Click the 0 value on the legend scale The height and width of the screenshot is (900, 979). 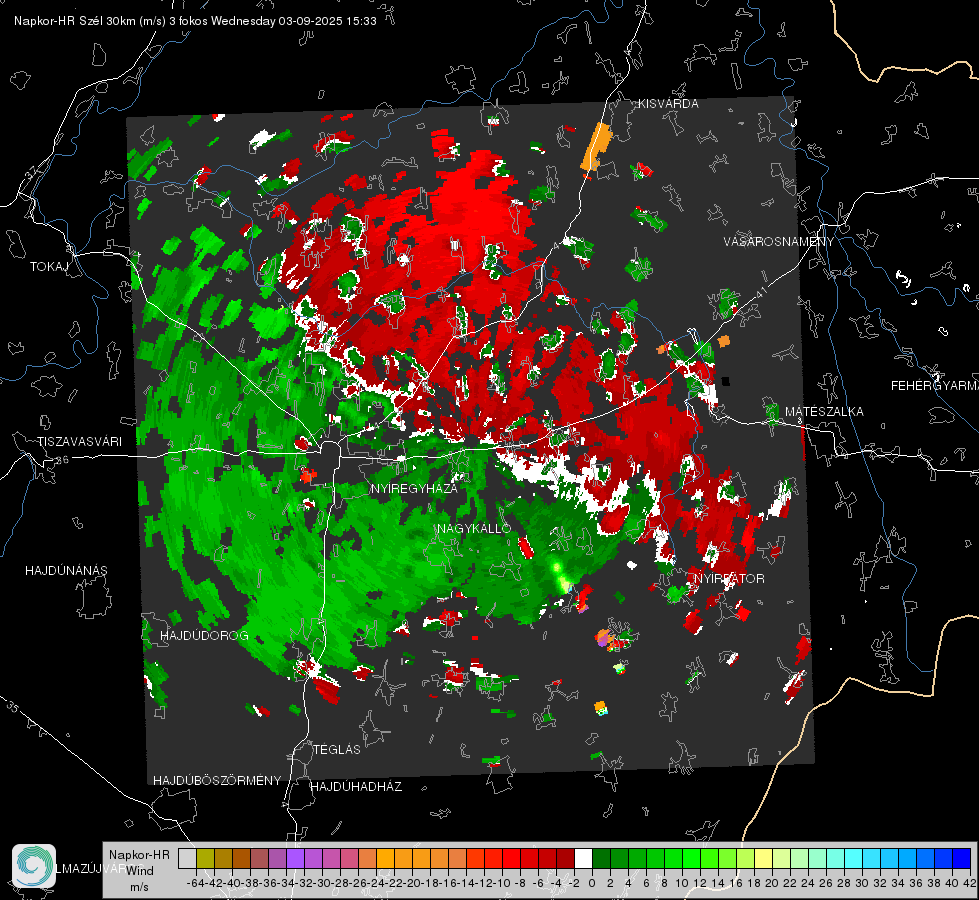click(592, 884)
